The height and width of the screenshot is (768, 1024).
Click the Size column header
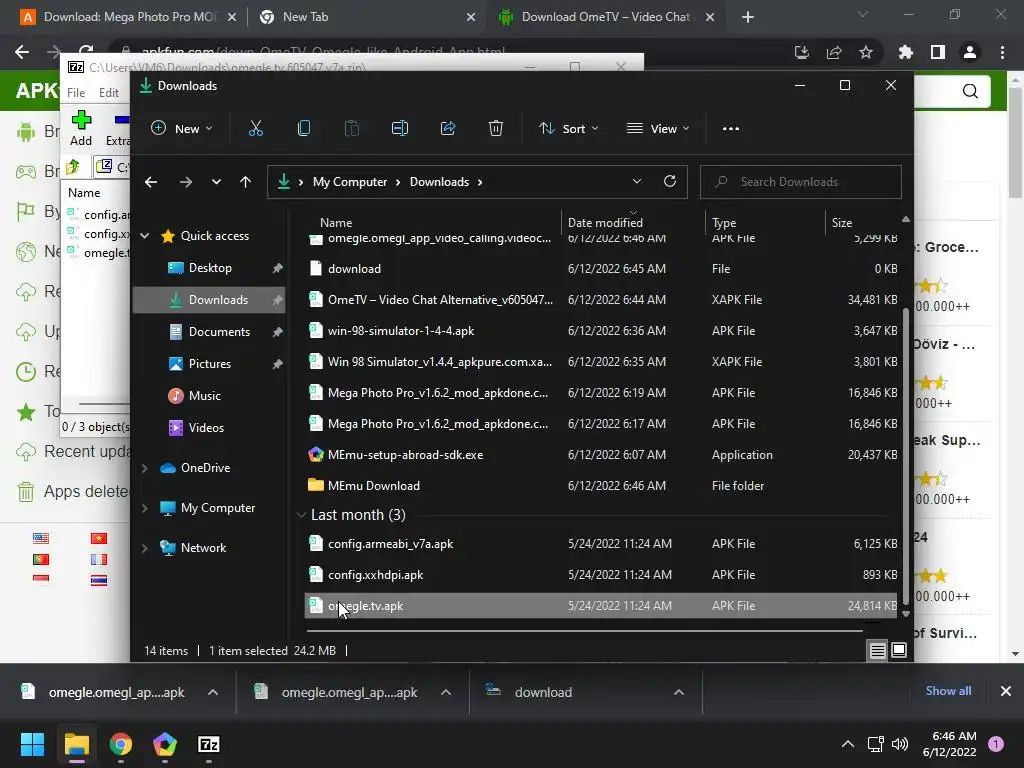tap(841, 223)
